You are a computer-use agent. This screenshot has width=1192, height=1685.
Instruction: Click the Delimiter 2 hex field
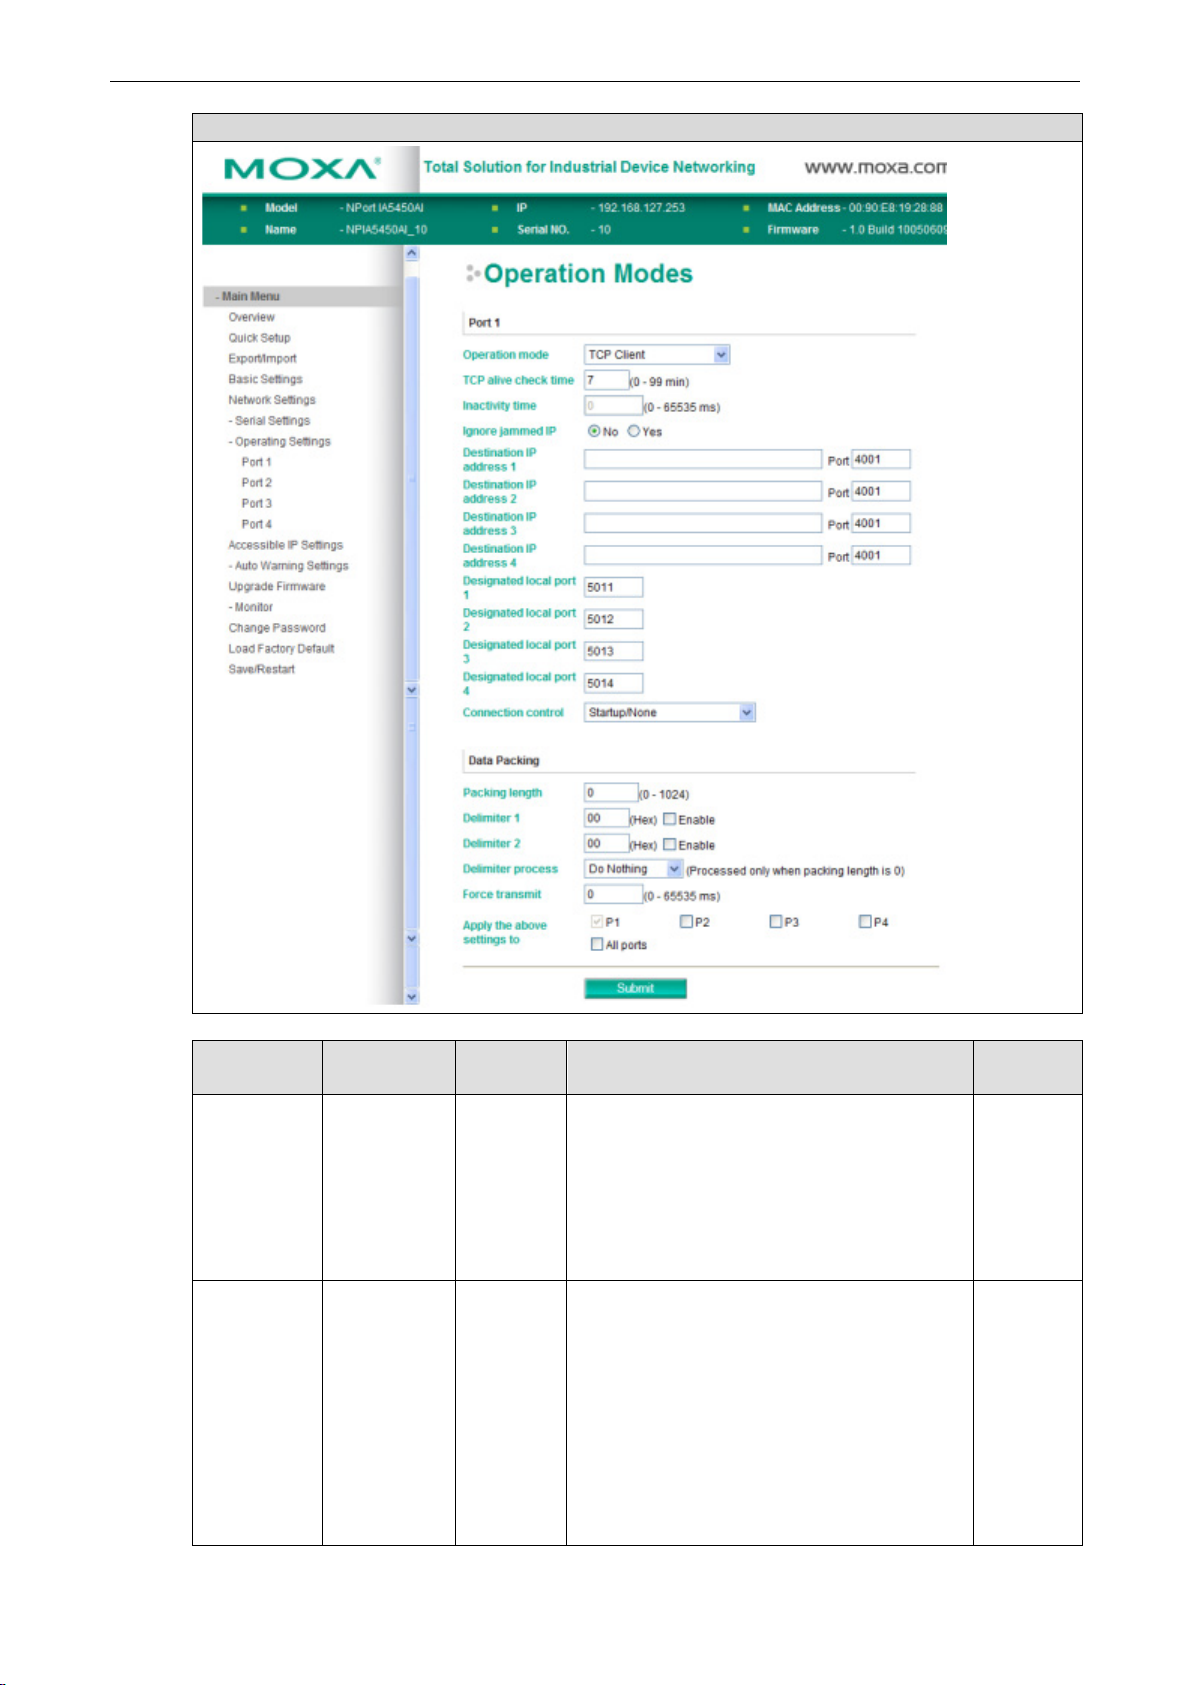pyautogui.click(x=606, y=844)
